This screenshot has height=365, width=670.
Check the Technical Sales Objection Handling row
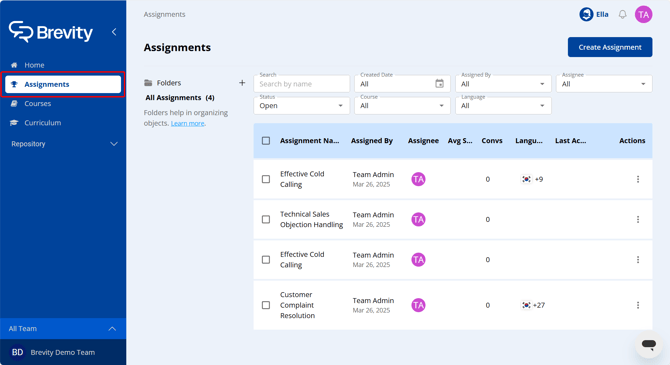coord(266,219)
